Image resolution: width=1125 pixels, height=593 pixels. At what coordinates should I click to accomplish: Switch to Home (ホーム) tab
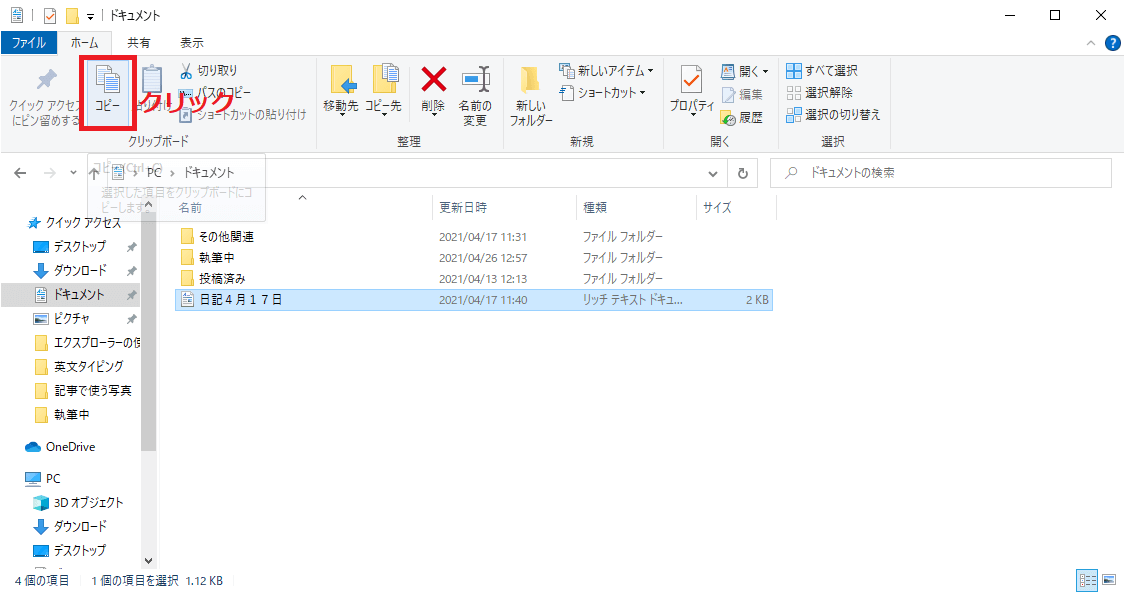click(x=85, y=42)
